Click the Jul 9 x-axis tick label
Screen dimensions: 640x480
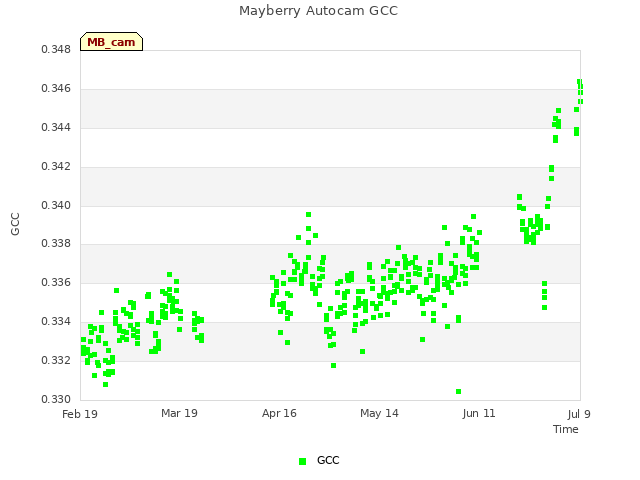pyautogui.click(x=579, y=414)
